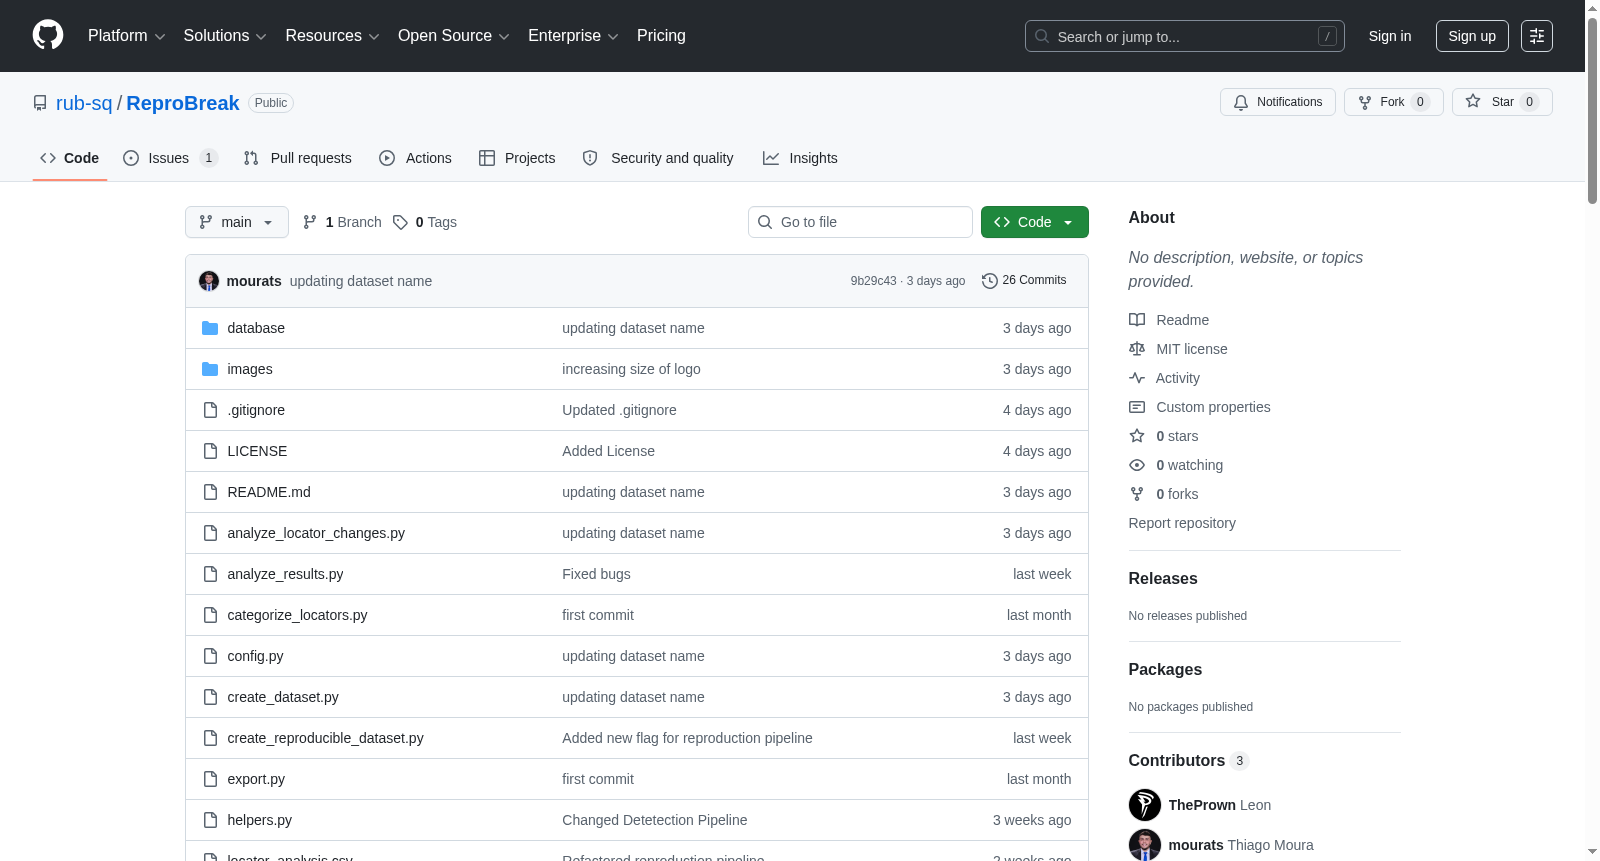This screenshot has height=861, width=1600.
Task: Click the magnifier icon in the top search bar
Action: coord(1042,36)
